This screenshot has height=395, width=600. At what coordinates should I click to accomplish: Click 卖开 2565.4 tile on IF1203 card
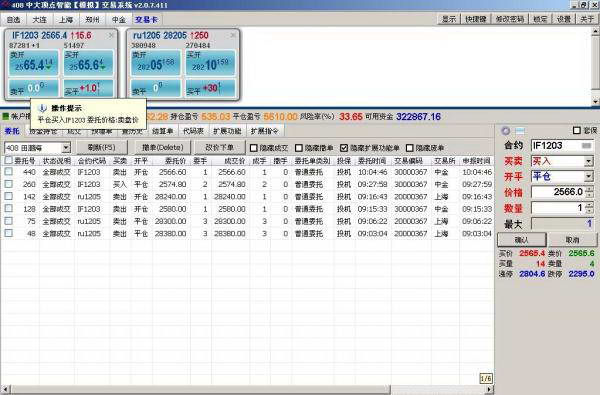coord(34,63)
